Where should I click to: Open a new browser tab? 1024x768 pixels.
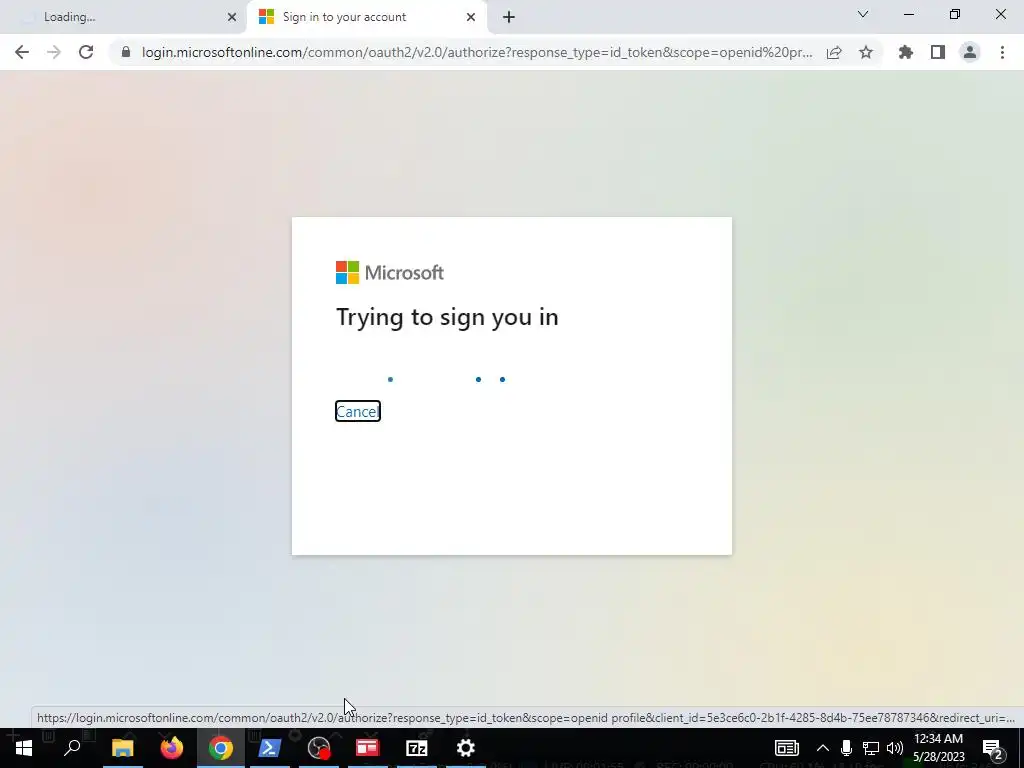tap(509, 17)
